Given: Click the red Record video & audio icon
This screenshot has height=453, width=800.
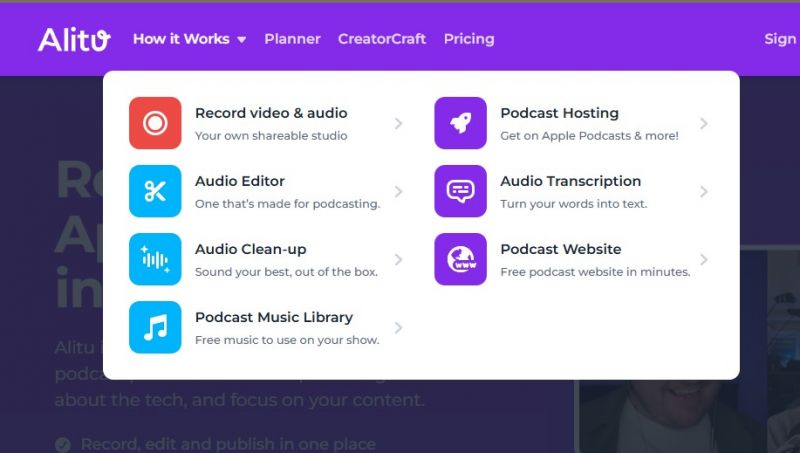Looking at the screenshot, I should point(155,123).
